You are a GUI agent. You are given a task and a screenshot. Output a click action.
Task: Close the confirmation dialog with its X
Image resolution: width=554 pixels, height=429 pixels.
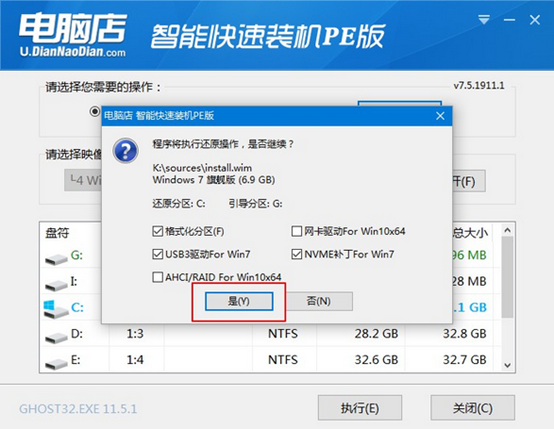tap(440, 116)
